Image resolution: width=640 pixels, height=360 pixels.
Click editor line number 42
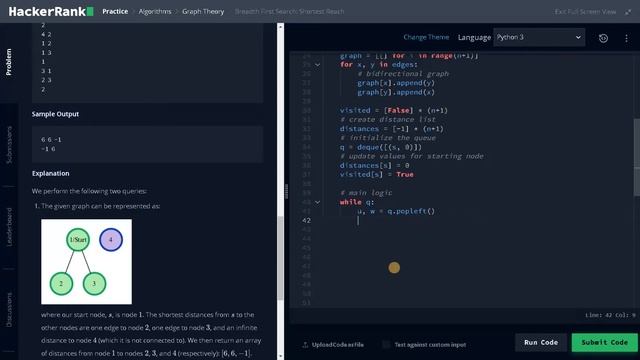(307, 220)
